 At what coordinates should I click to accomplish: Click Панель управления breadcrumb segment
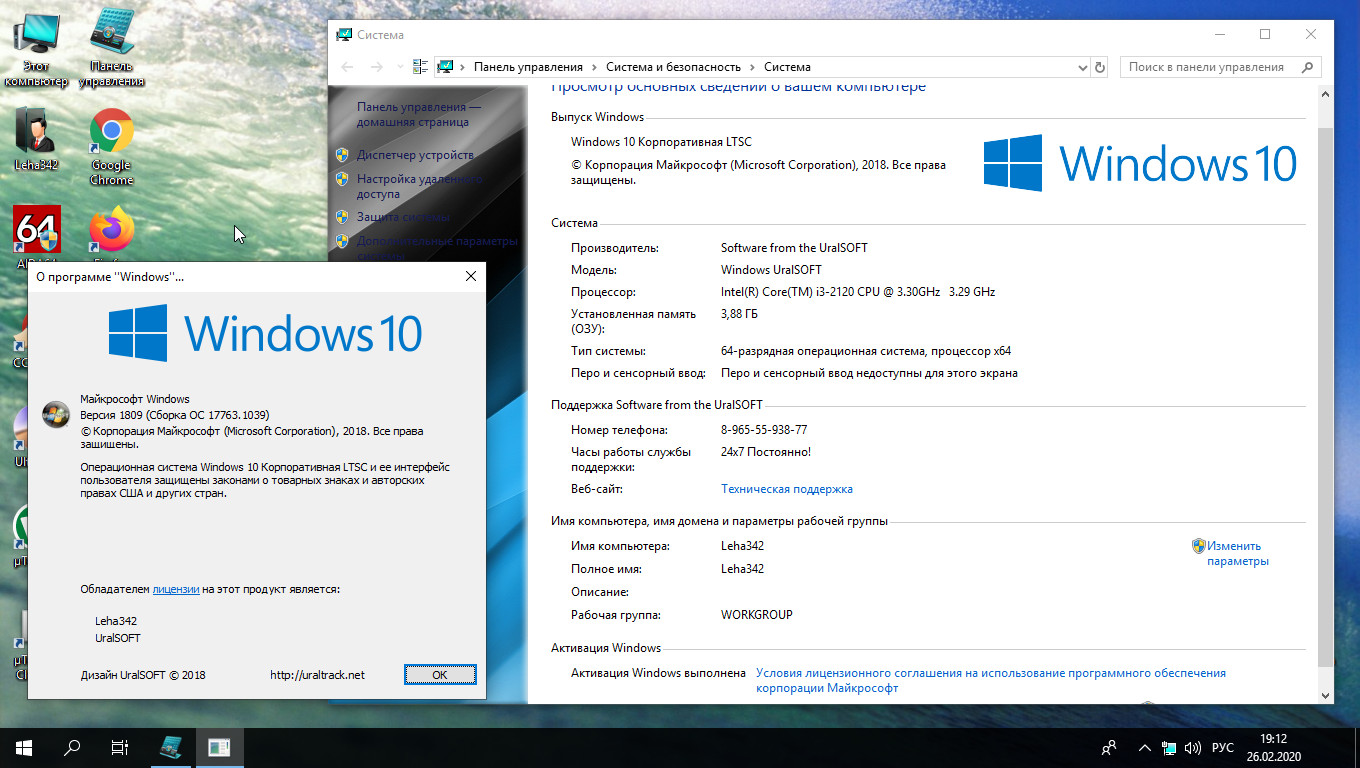(x=528, y=67)
